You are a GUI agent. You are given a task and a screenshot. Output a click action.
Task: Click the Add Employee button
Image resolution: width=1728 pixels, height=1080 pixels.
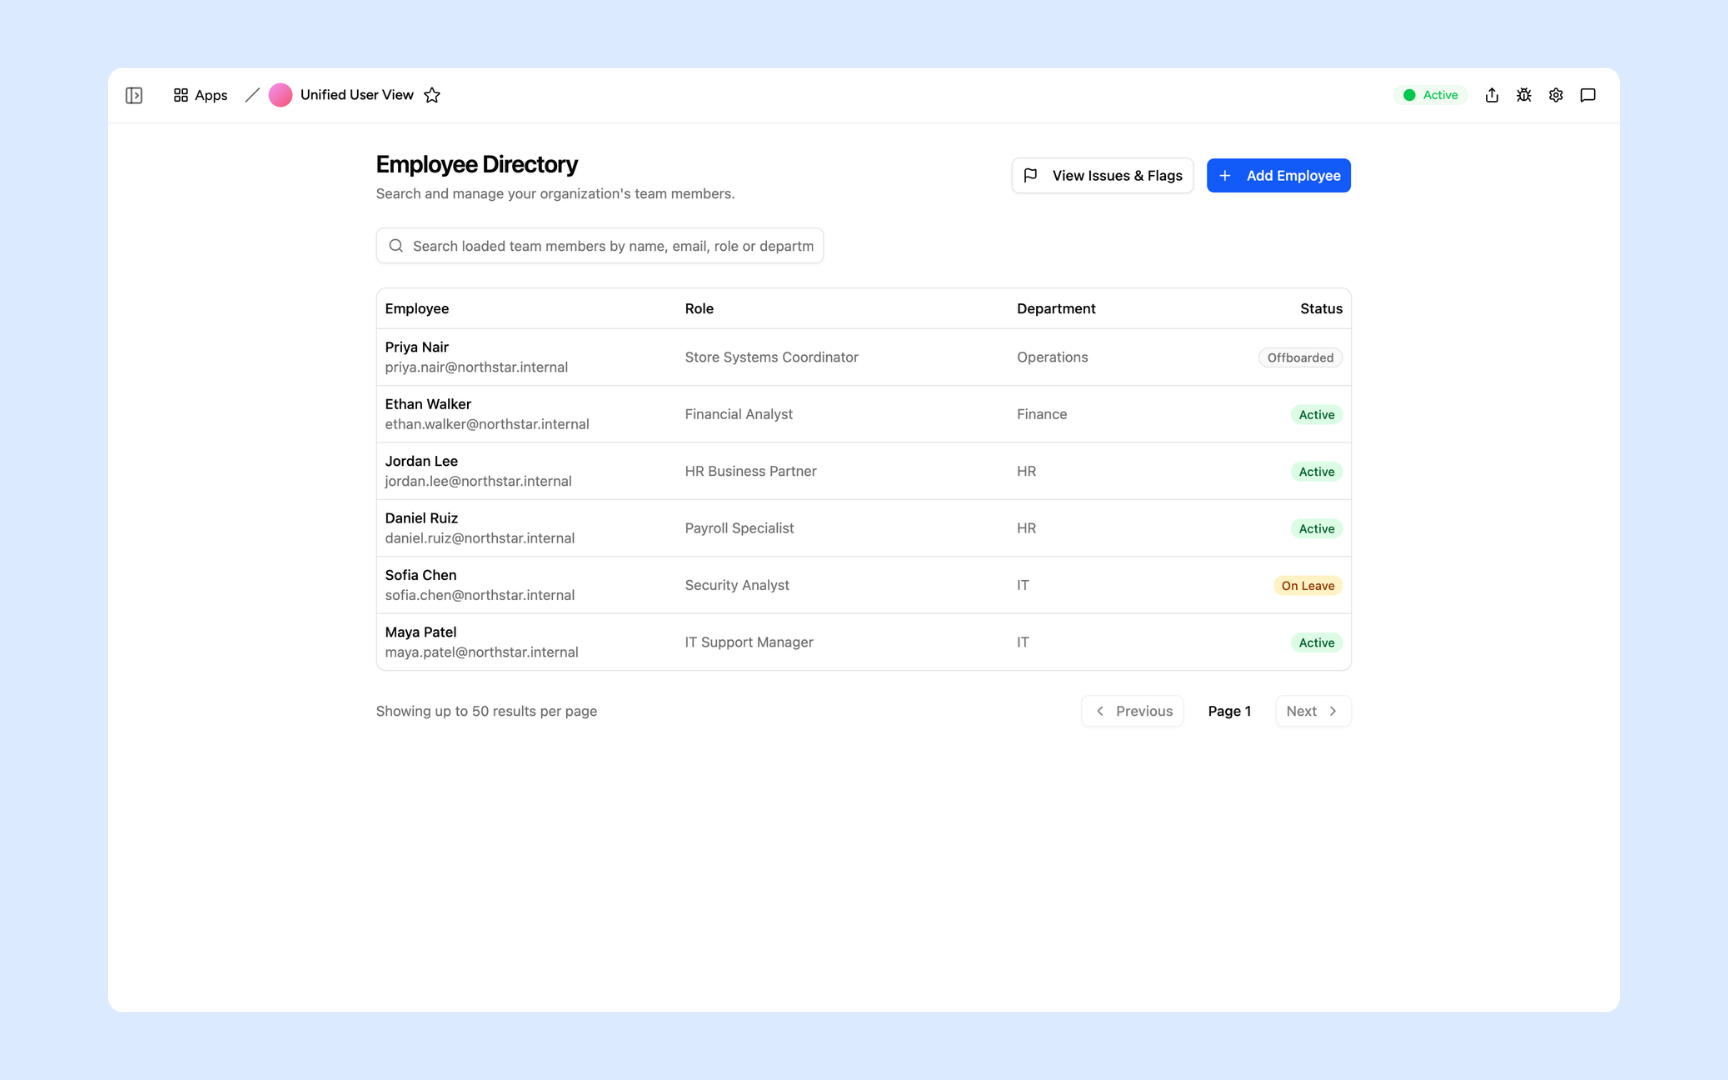pos(1278,176)
